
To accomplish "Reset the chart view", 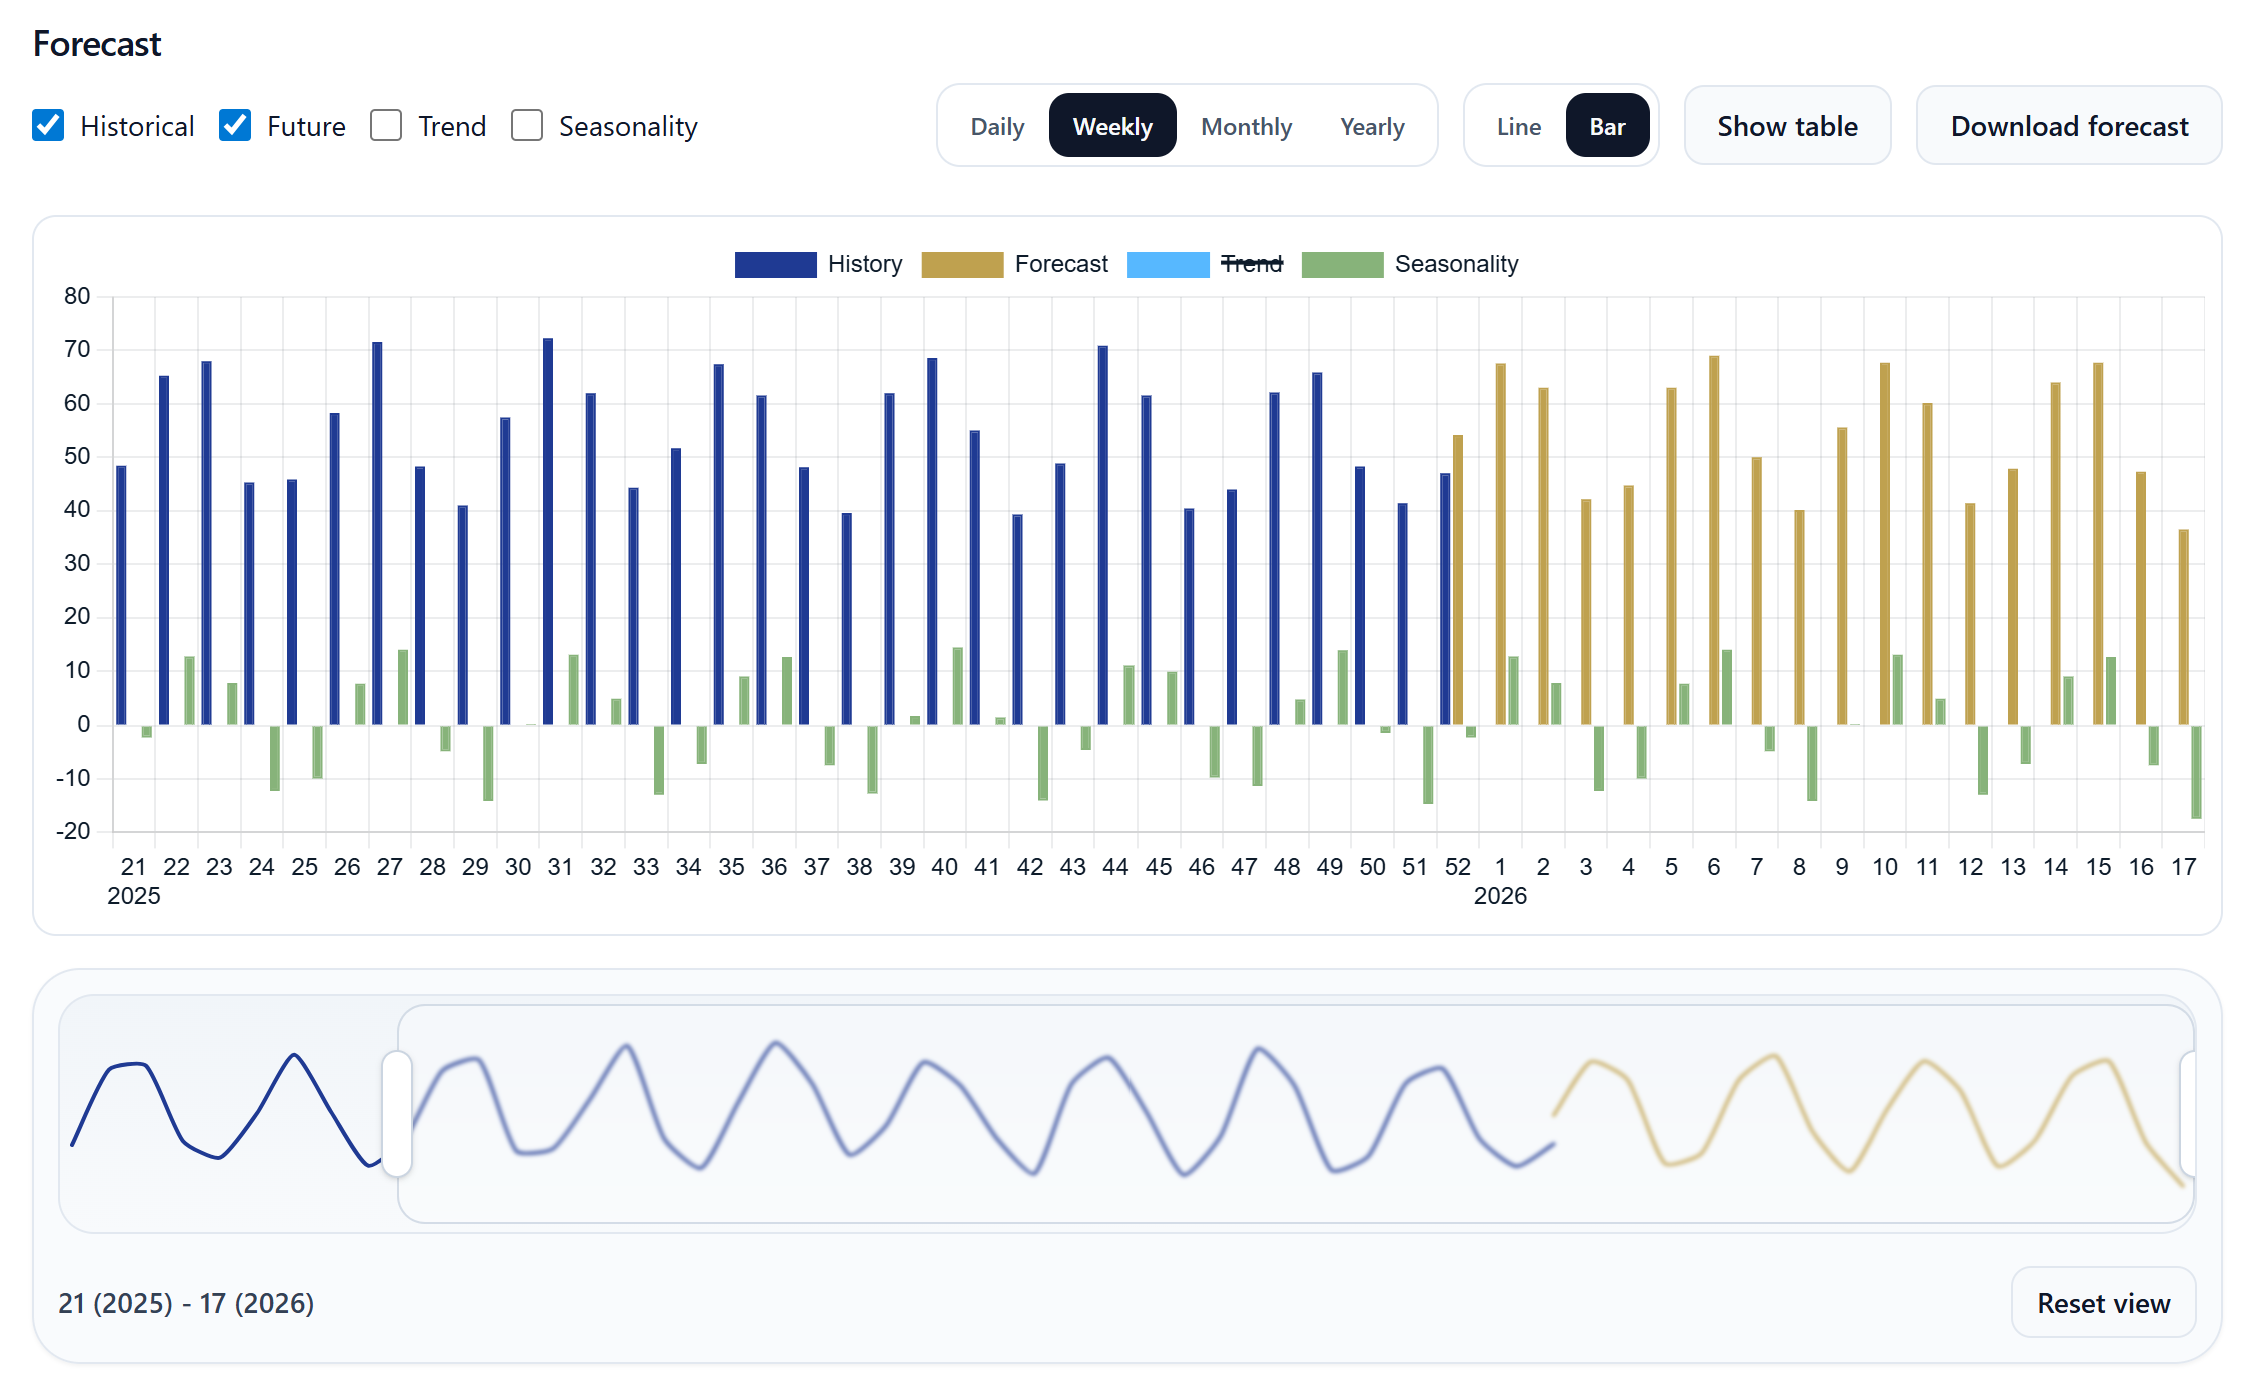I will coord(2104,1302).
